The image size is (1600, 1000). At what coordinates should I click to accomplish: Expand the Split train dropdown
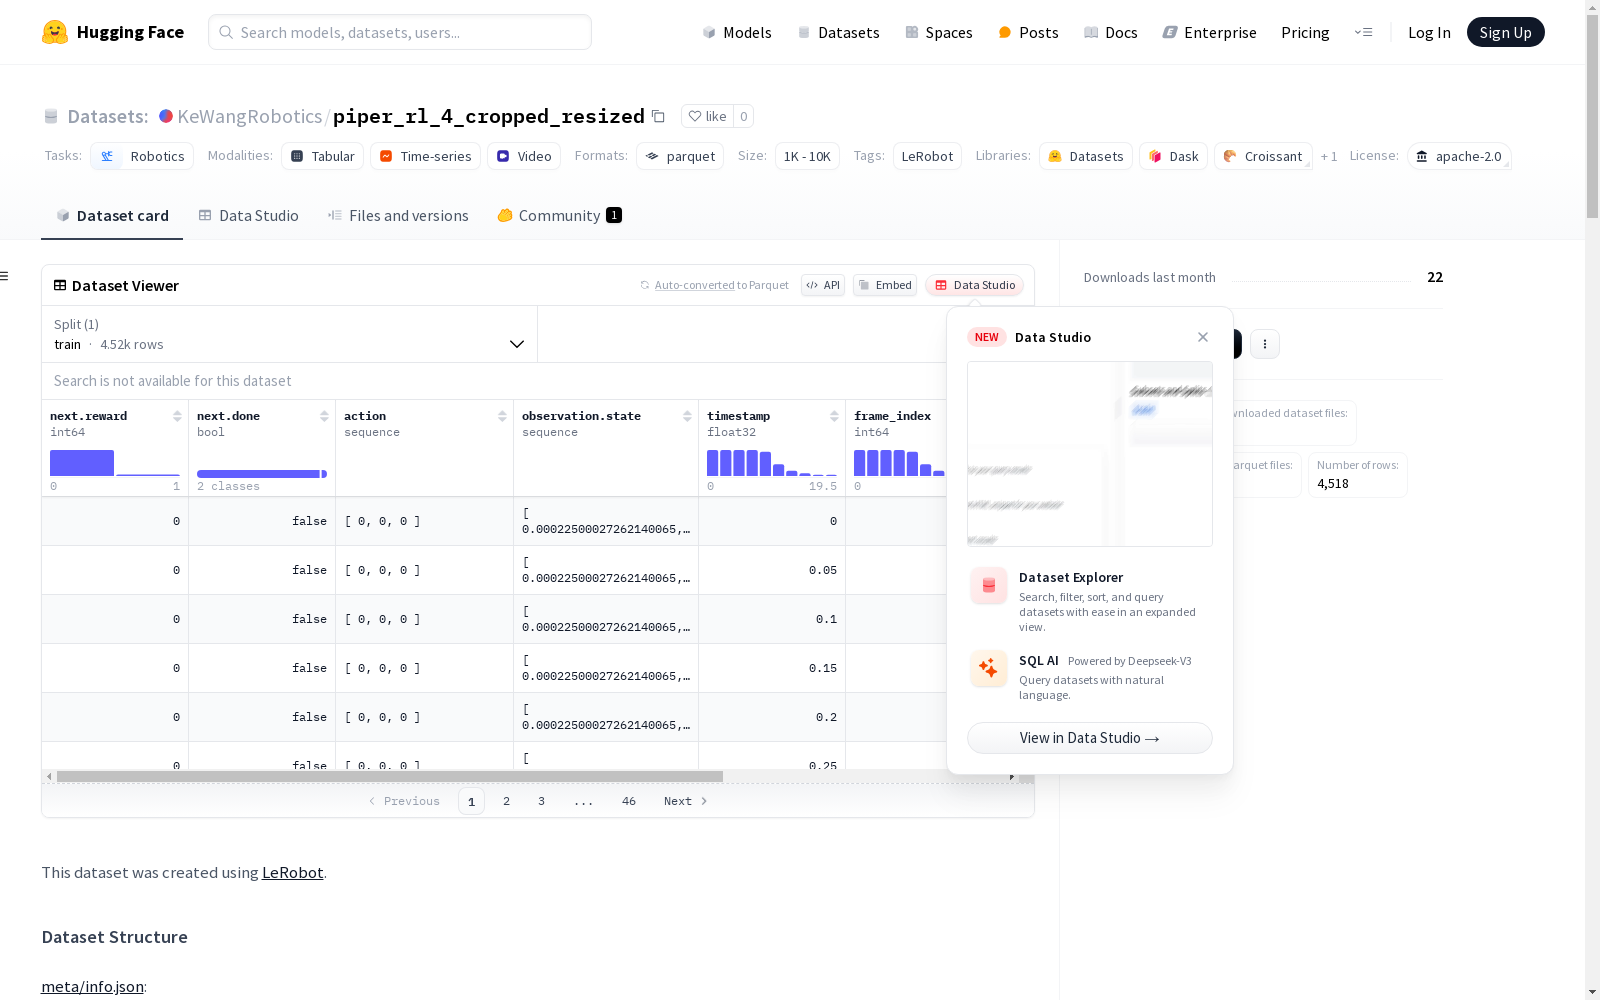point(289,334)
